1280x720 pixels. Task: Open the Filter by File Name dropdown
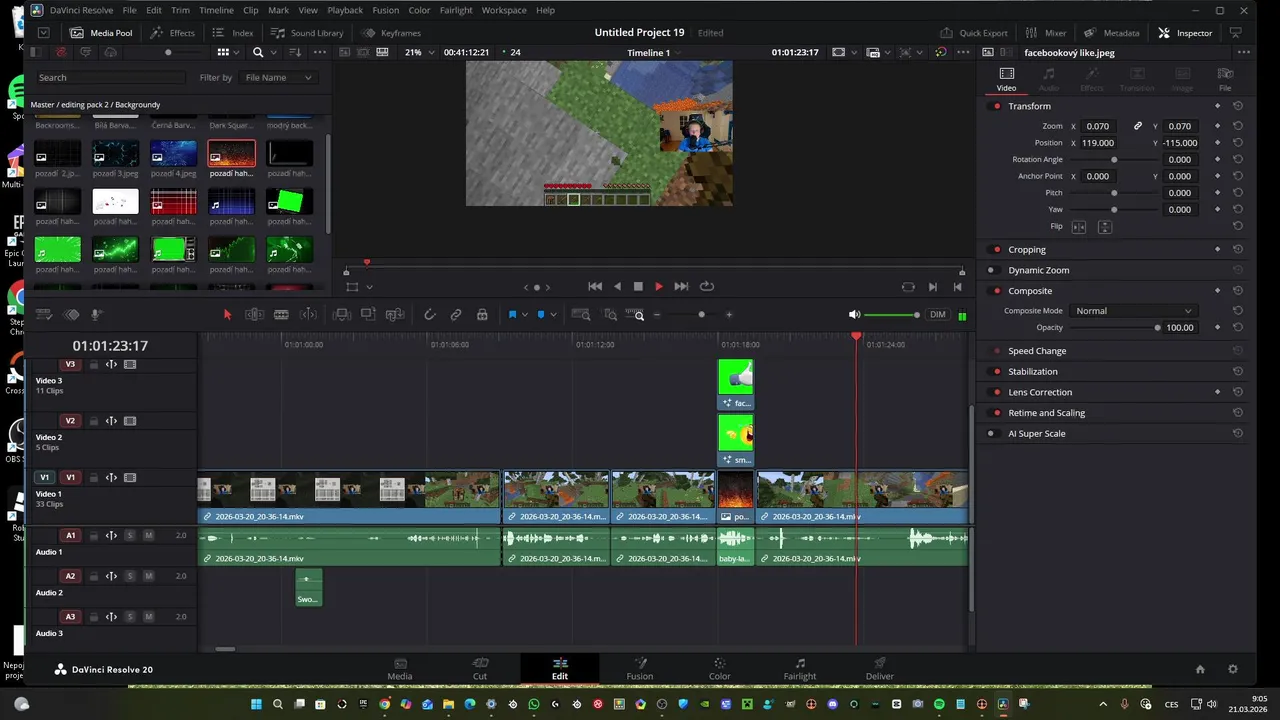coord(278,77)
